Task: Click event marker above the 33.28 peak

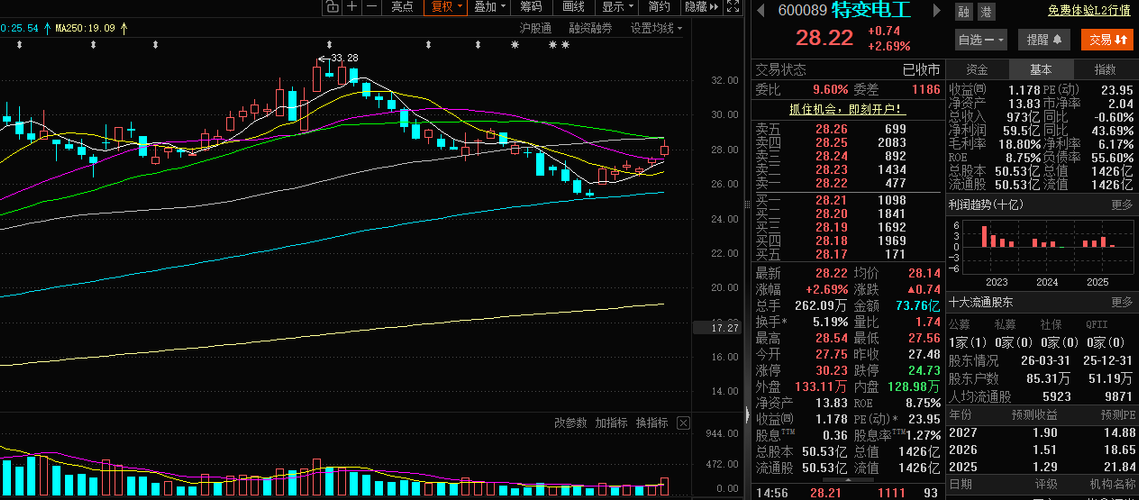Action: [329, 45]
